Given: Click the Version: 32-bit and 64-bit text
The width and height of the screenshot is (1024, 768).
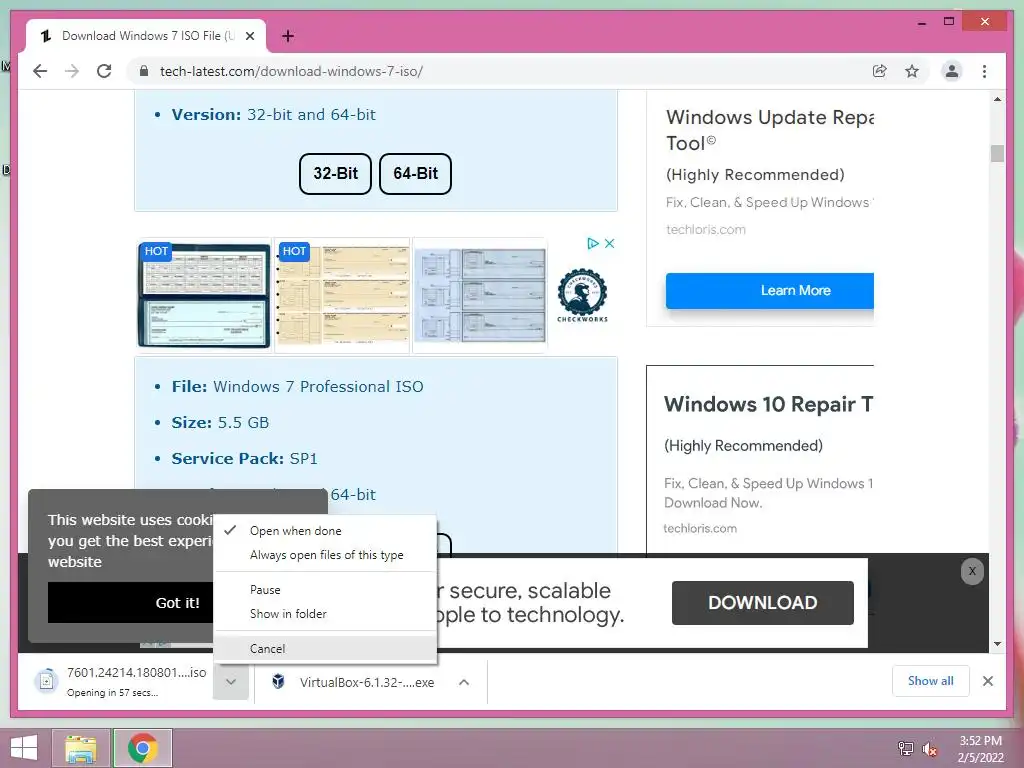Looking at the screenshot, I should coord(274,115).
